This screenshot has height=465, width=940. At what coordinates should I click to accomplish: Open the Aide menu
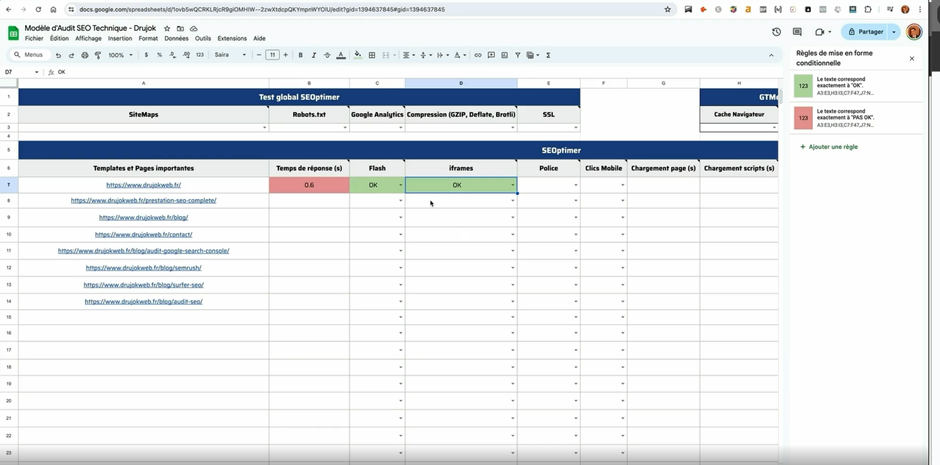click(259, 38)
